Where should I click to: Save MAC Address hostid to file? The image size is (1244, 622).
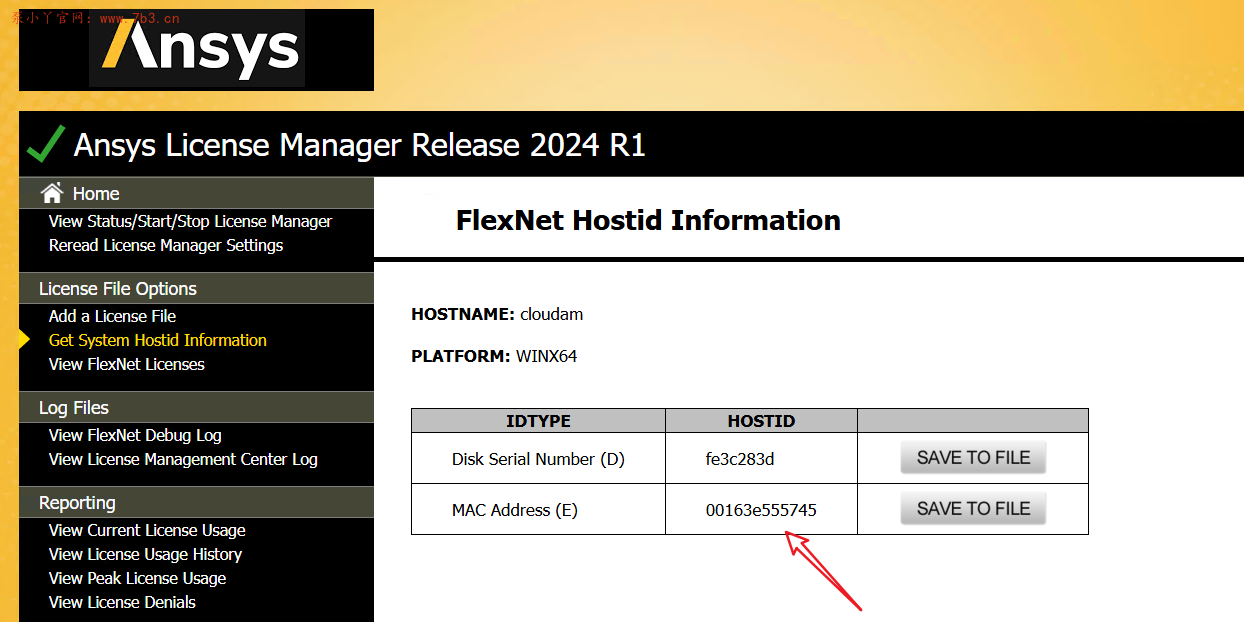pos(973,508)
